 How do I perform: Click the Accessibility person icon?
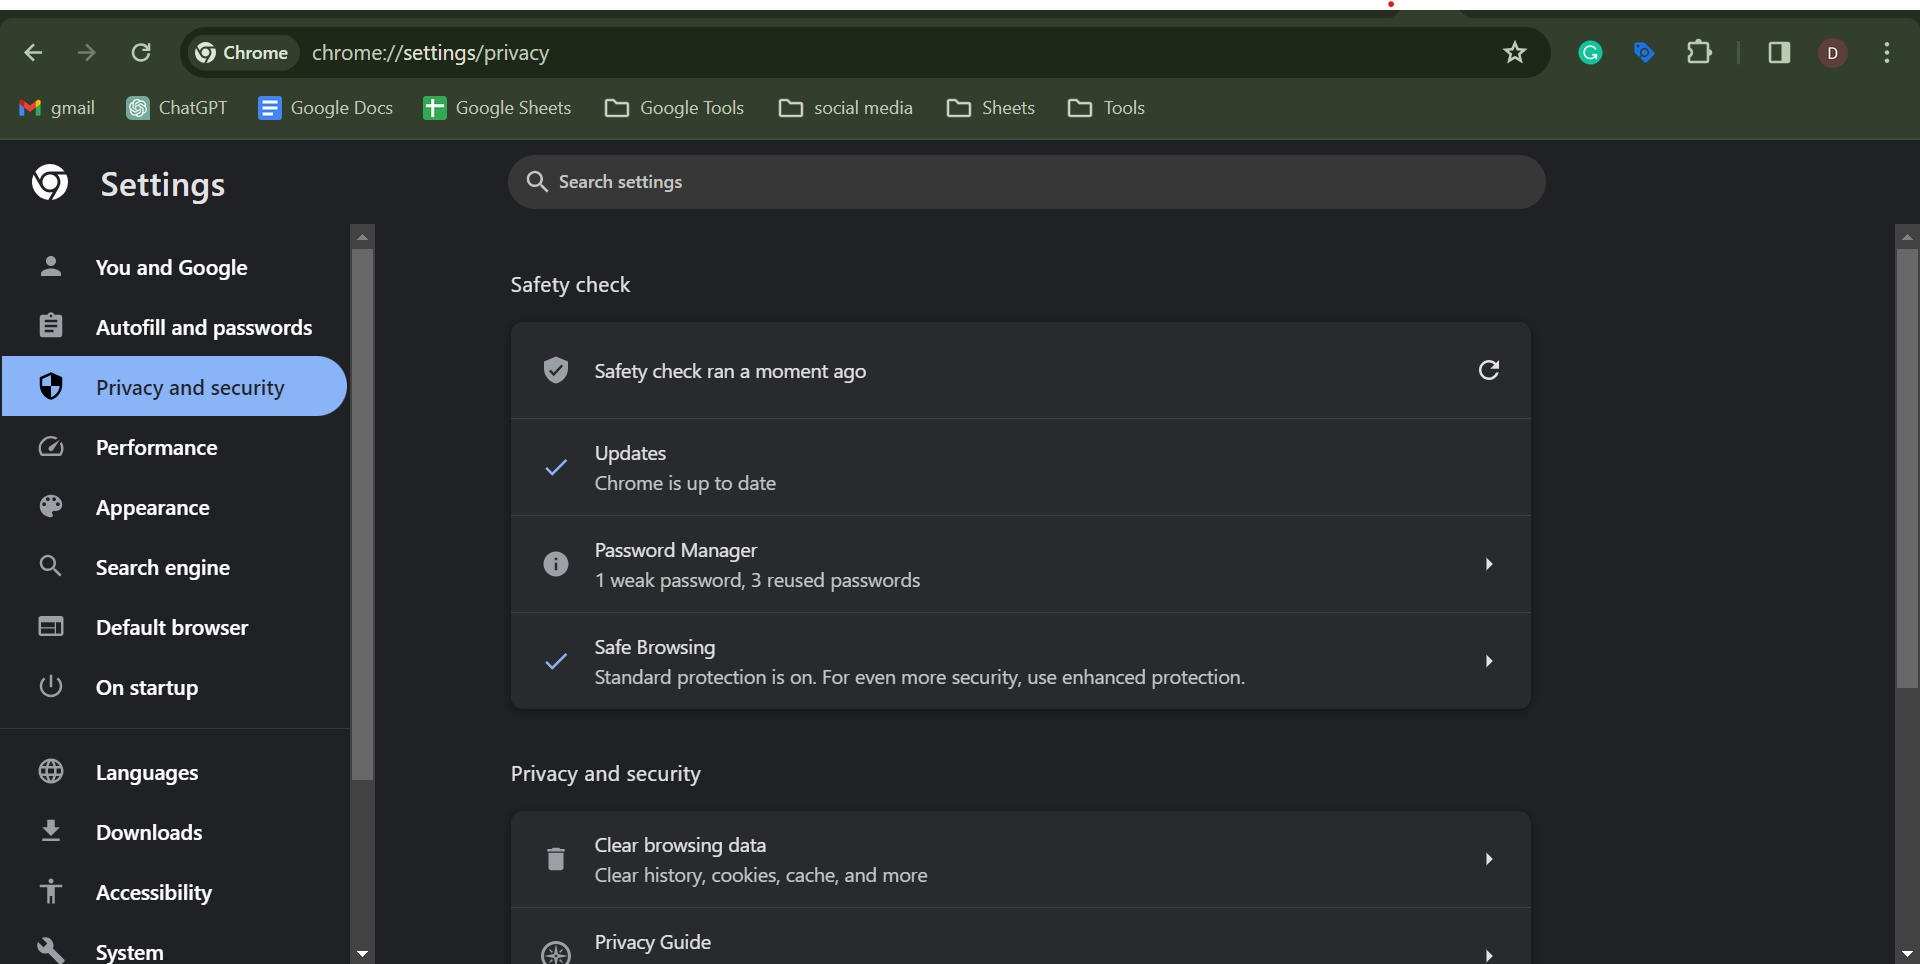pos(51,891)
